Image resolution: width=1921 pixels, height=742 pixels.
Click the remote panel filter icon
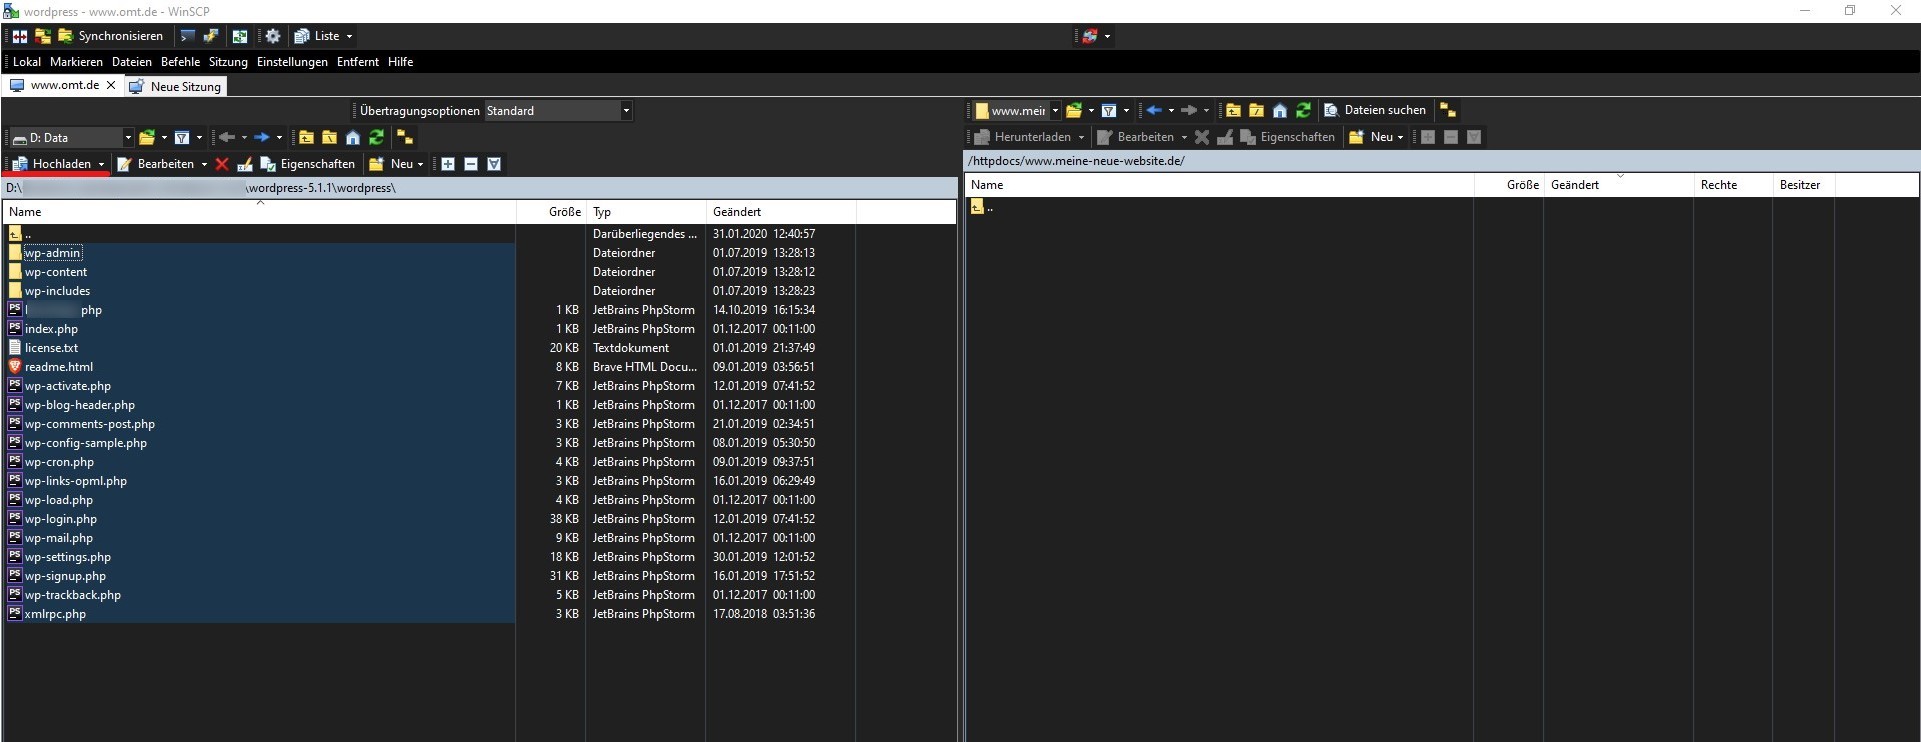1109,110
